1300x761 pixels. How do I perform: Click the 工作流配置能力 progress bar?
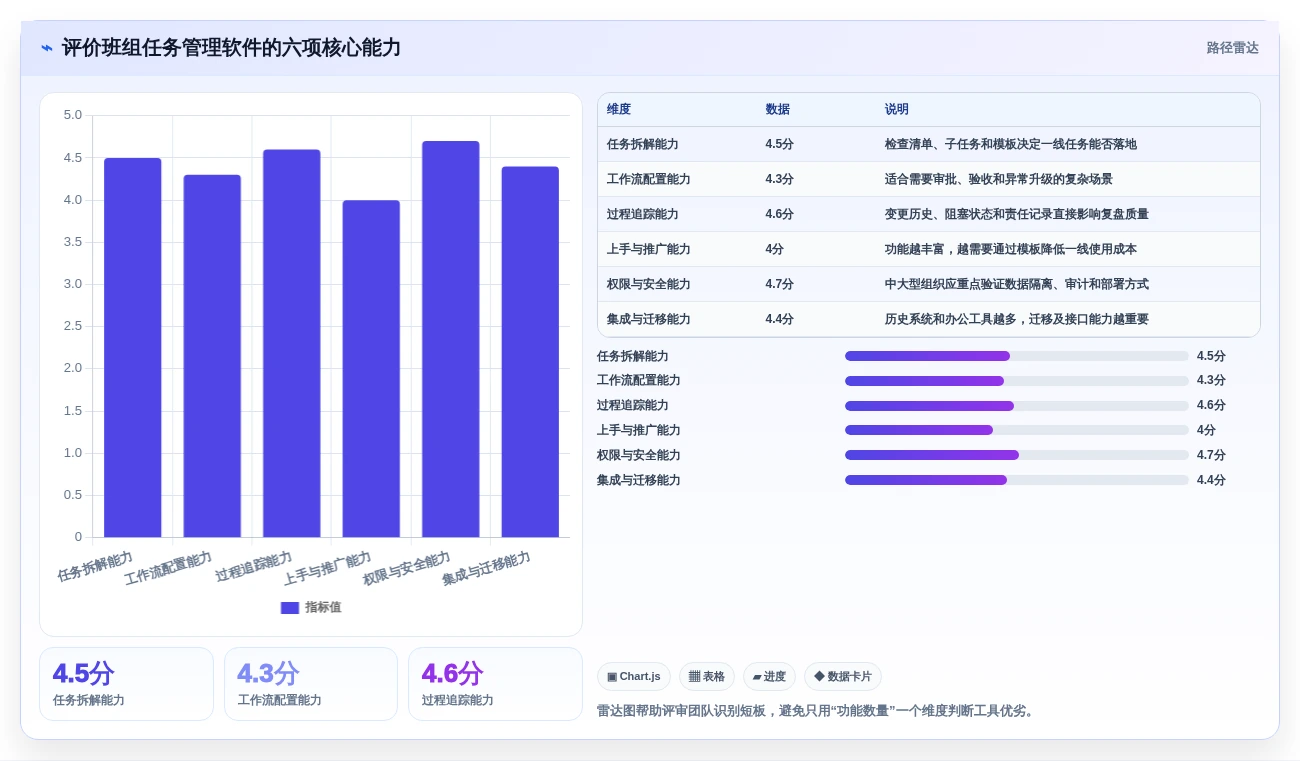coord(1017,381)
